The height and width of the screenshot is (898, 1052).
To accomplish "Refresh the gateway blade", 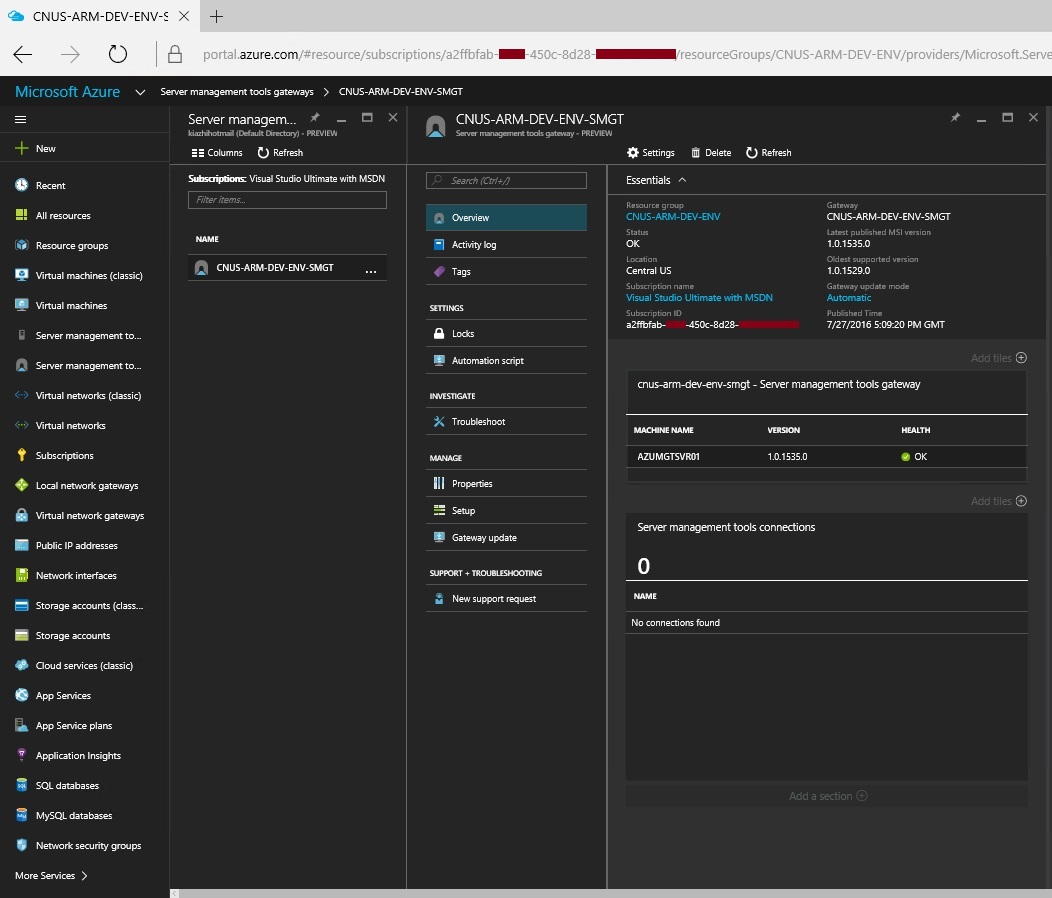I will [769, 152].
